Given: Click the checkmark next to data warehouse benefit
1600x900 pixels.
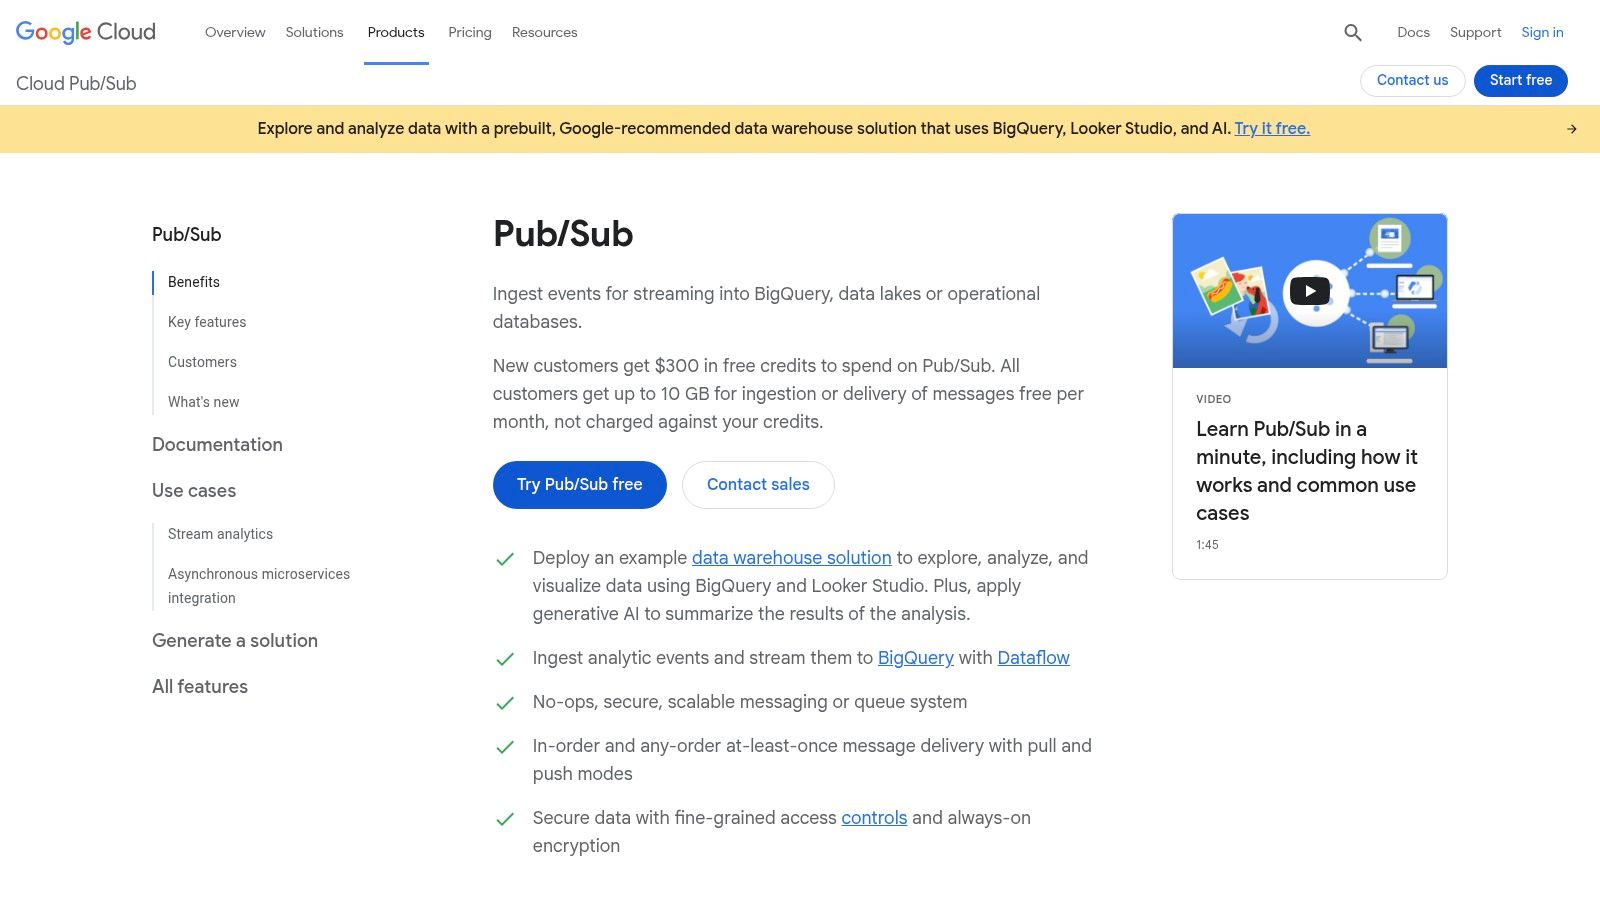Looking at the screenshot, I should [x=506, y=560].
